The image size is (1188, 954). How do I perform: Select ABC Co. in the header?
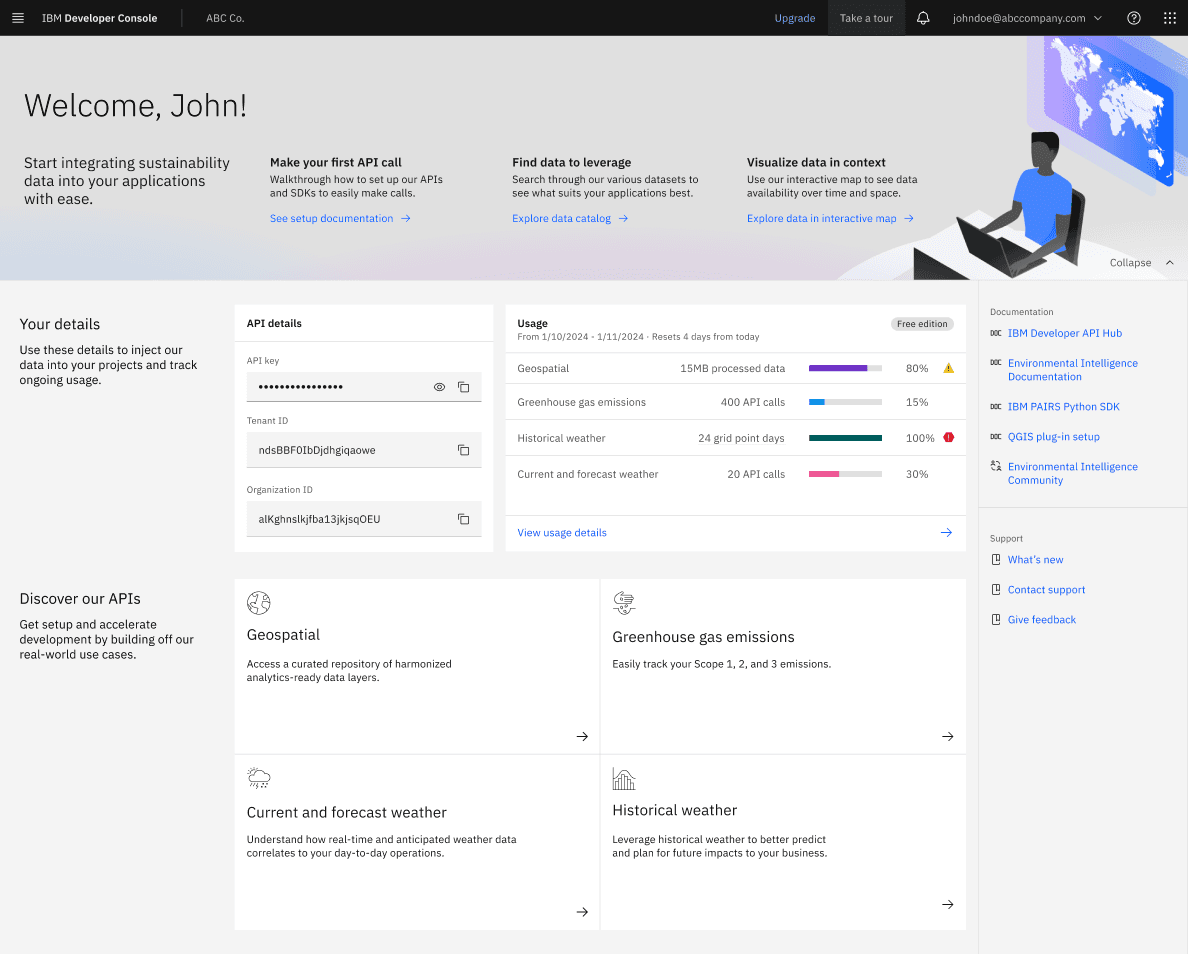pos(225,18)
